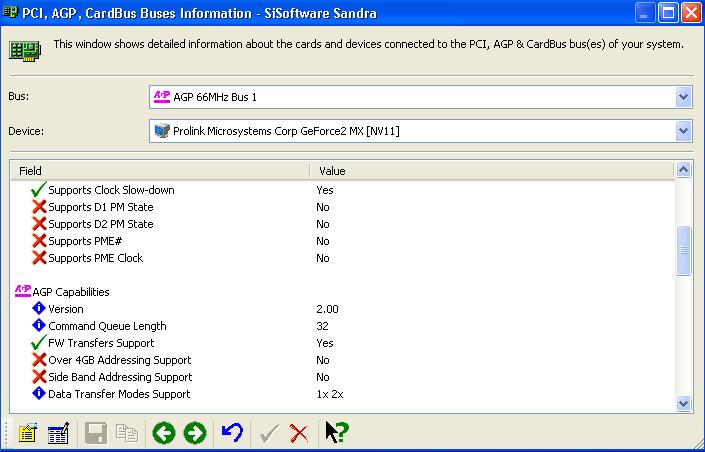Select the Supports PME Clock row
Screen dimensions: 705x452
(x=342, y=258)
